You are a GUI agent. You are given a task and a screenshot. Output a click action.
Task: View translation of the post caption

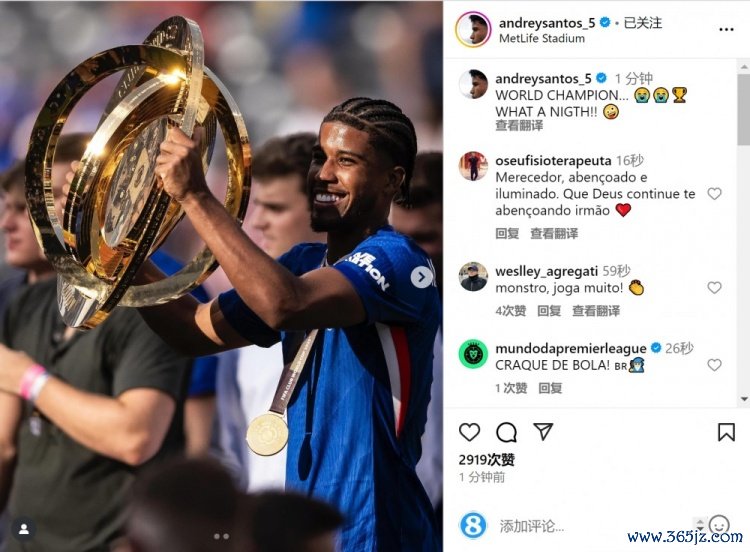pyautogui.click(x=519, y=125)
